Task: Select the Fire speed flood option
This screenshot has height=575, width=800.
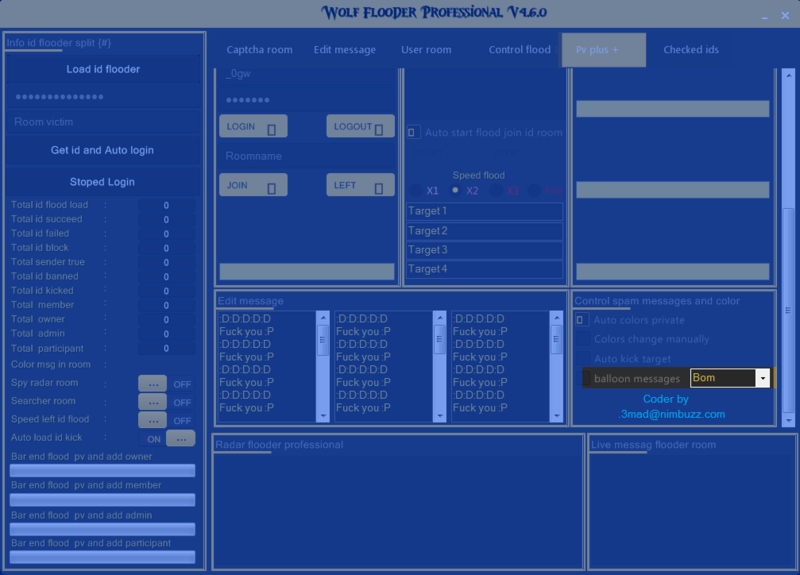Action: pos(534,191)
